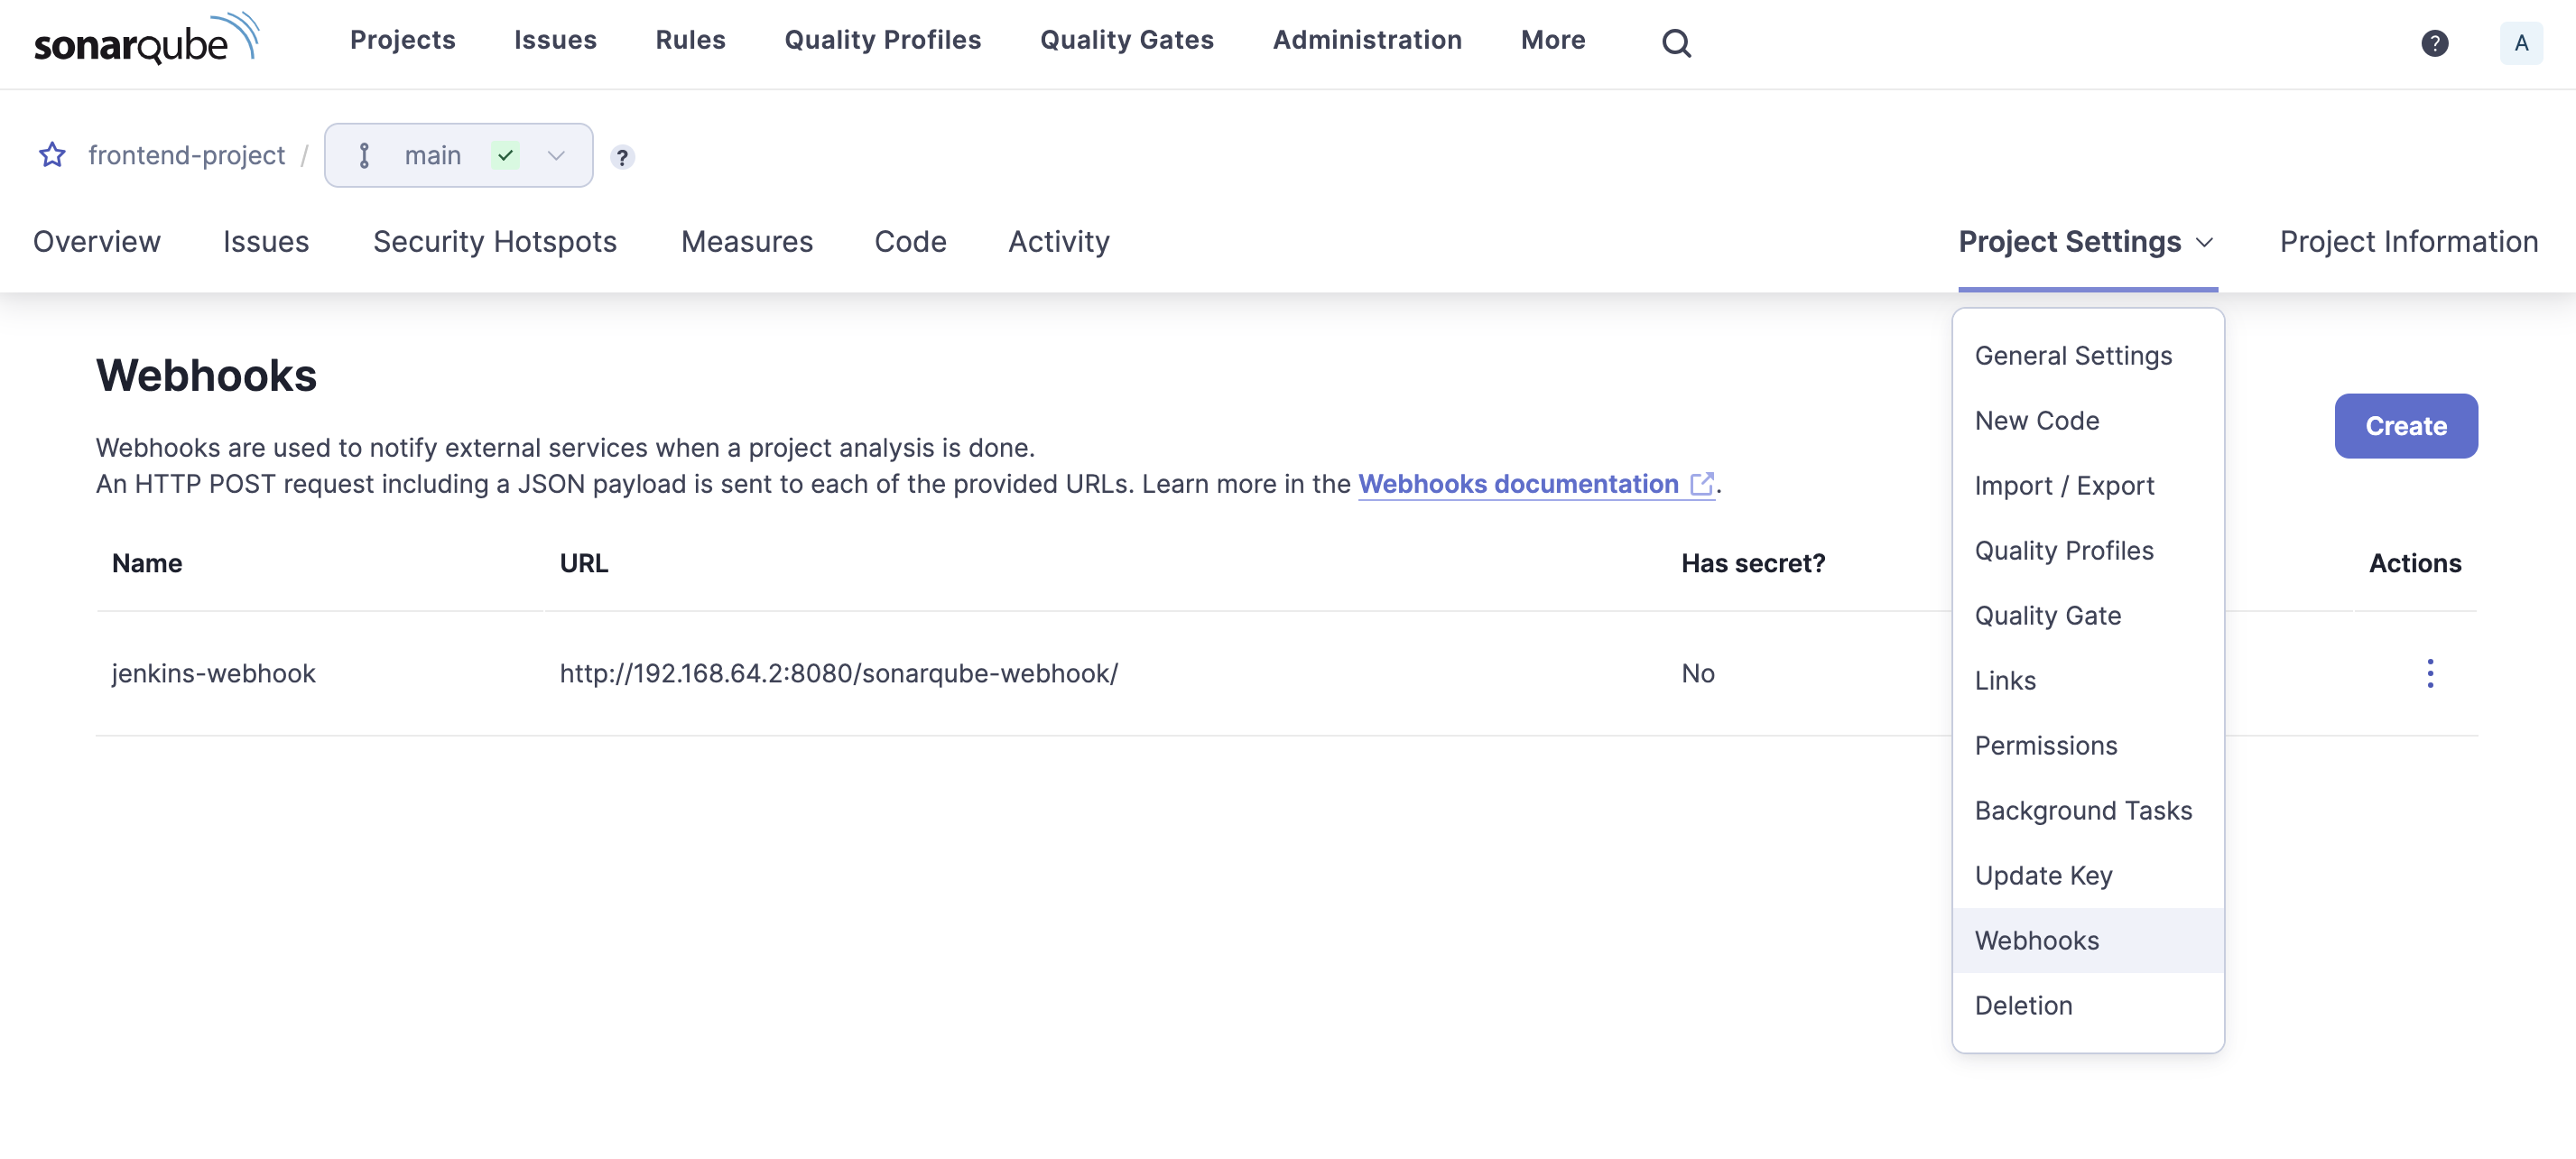Click the branch help question mark icon
The width and height of the screenshot is (2576, 1159).
click(622, 157)
